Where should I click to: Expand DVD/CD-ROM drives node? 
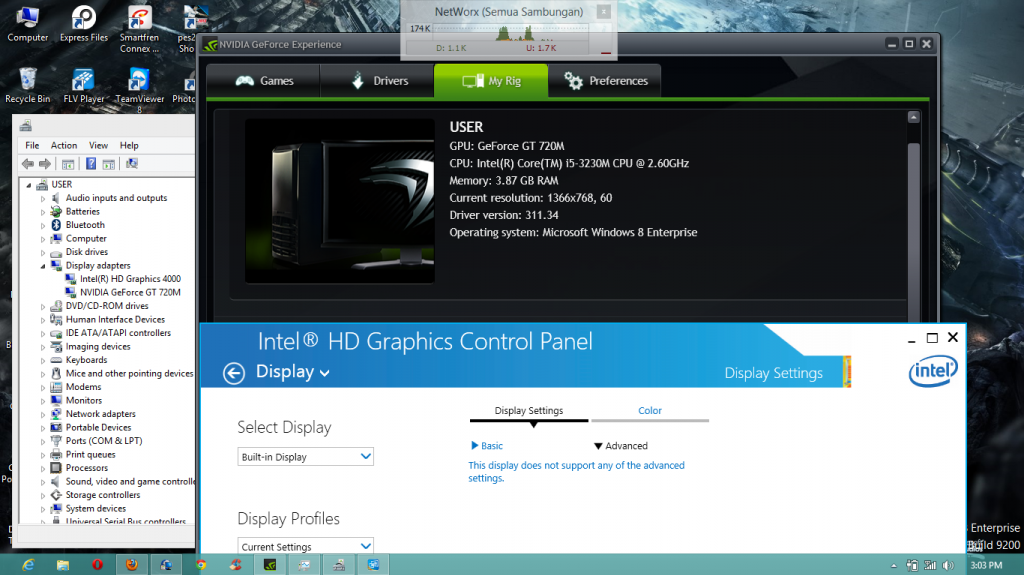[43, 306]
